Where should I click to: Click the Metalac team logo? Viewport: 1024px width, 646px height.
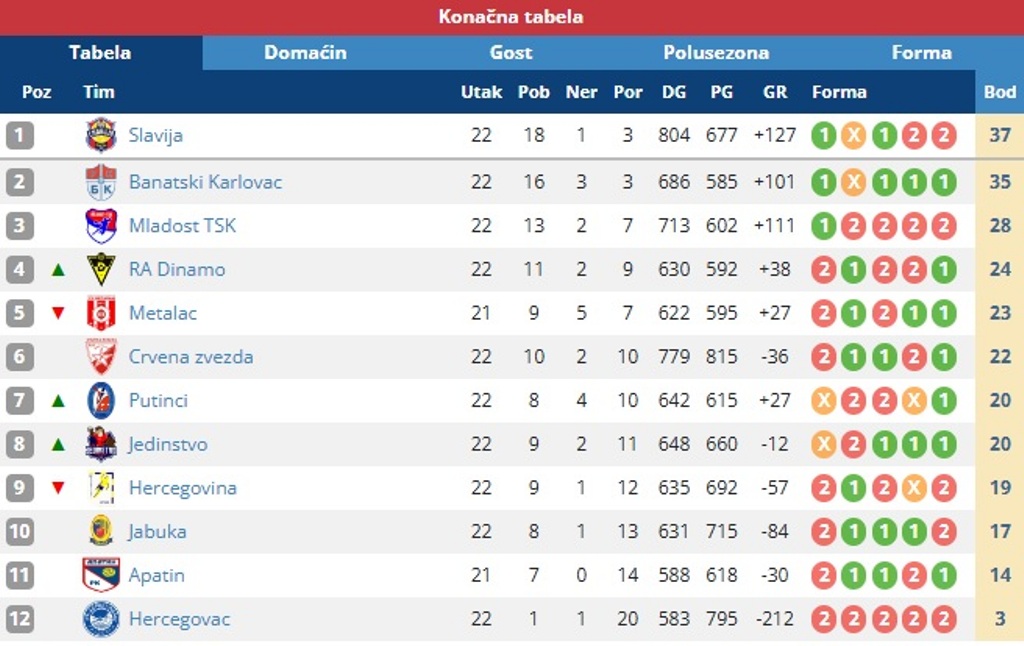(101, 313)
